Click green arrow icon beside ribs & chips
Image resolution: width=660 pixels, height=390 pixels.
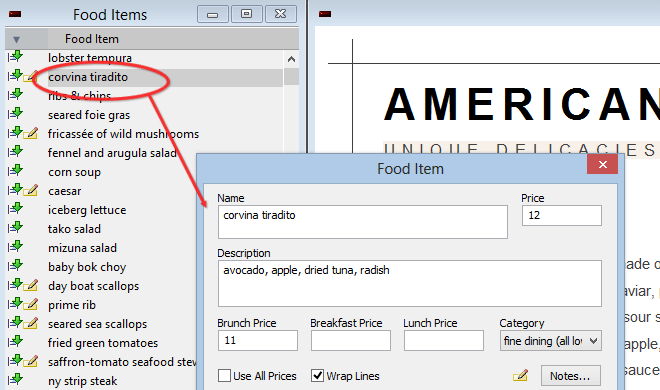15,94
